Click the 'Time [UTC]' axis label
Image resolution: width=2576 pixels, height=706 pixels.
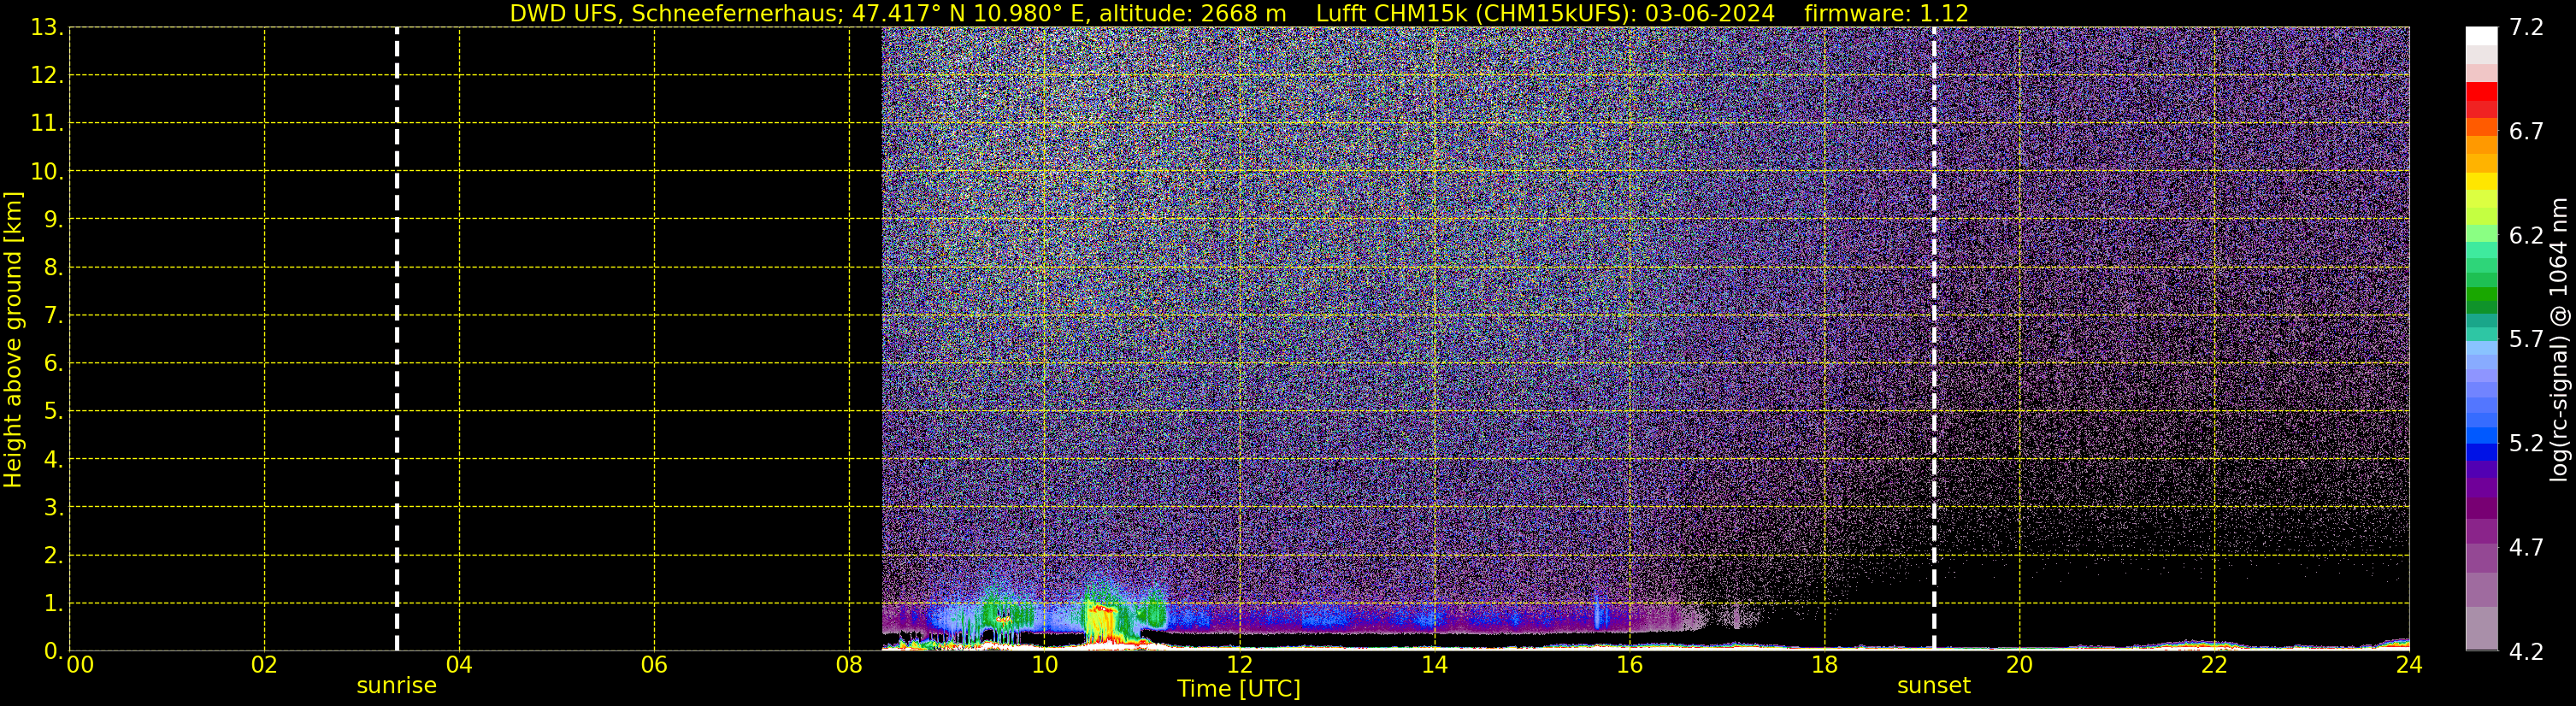(x=1239, y=689)
